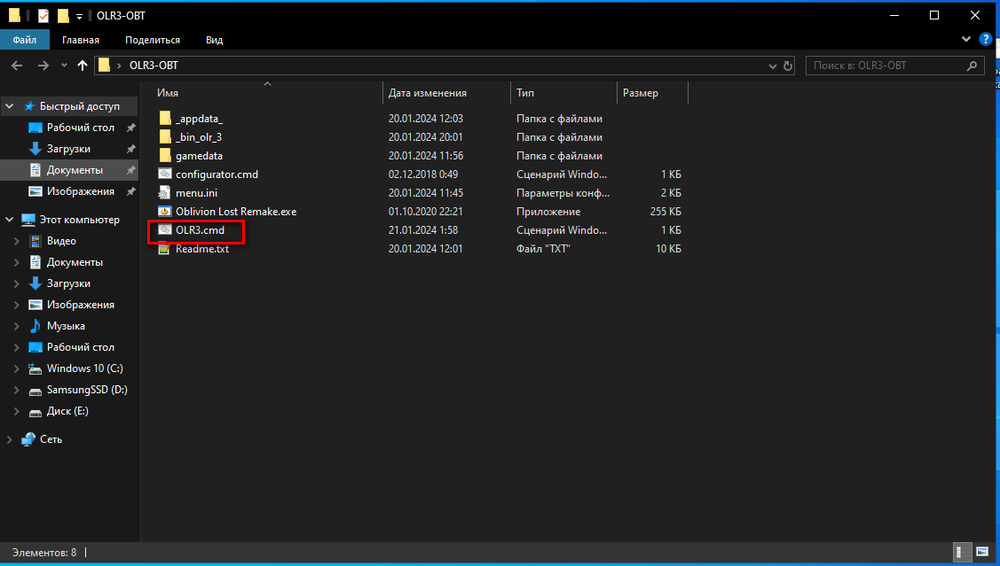Navigate back with the left arrow

pos(17,65)
